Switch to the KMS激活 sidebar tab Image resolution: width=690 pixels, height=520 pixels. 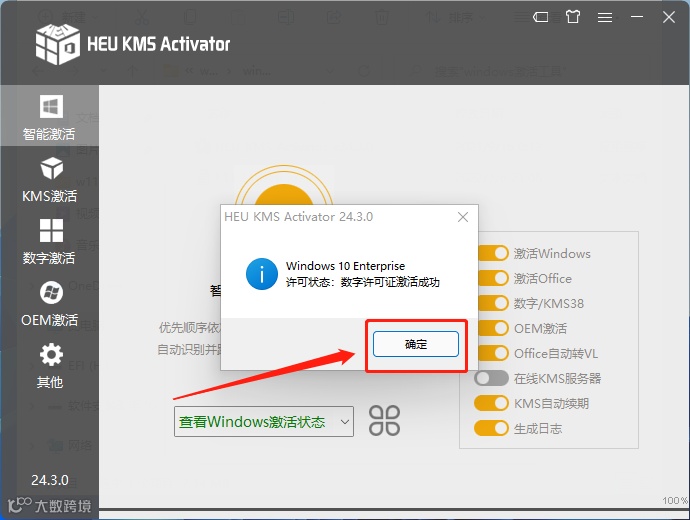coord(49,180)
